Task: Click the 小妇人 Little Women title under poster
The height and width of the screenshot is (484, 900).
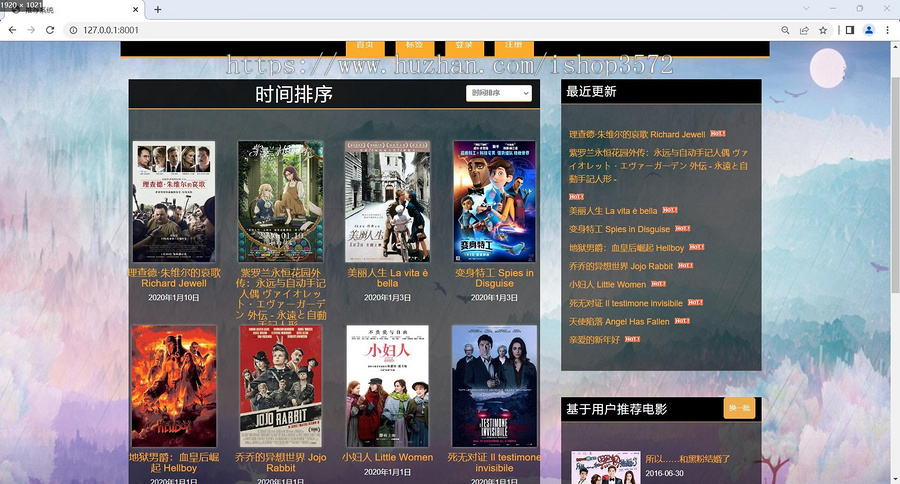Action: pos(387,458)
